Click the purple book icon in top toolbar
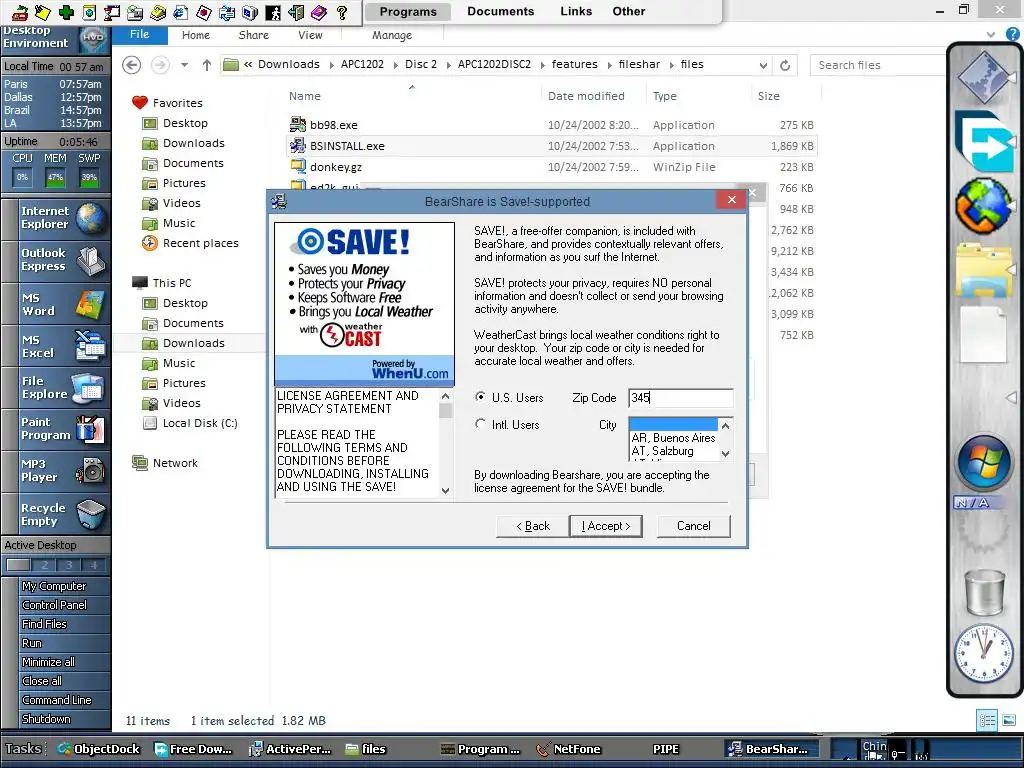The image size is (1024, 768). (319, 12)
